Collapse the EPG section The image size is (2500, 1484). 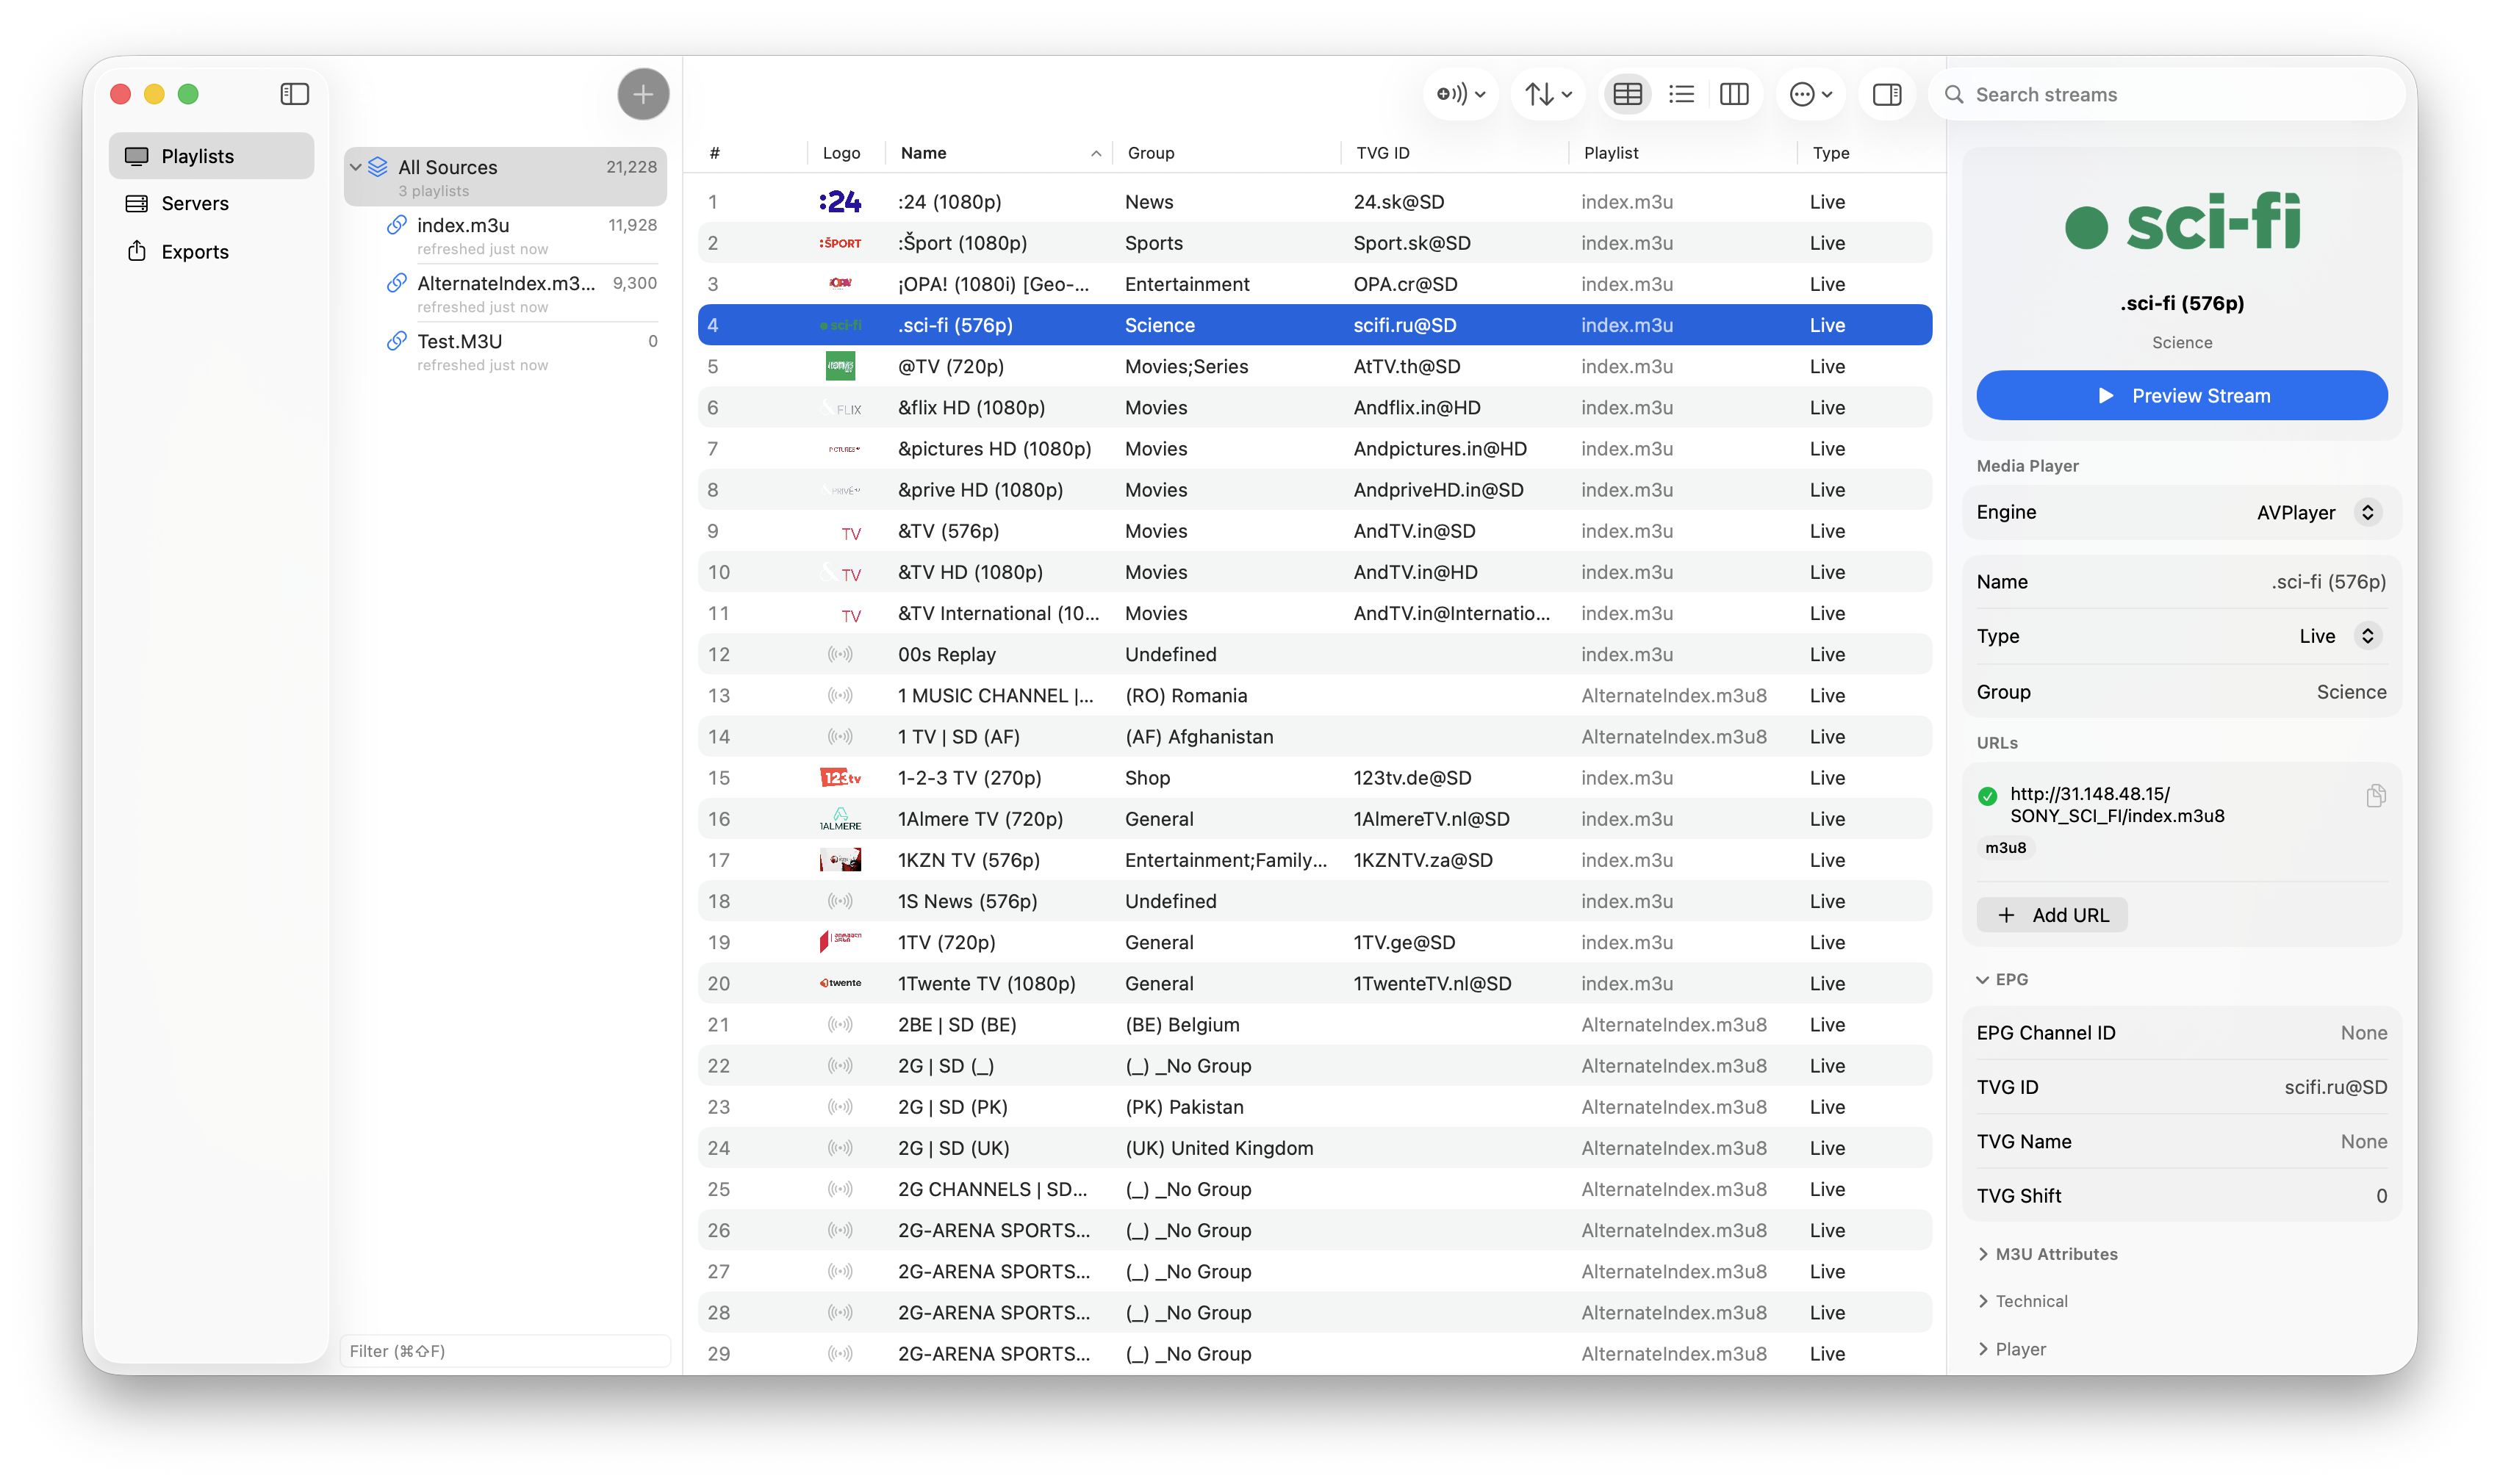click(1984, 979)
